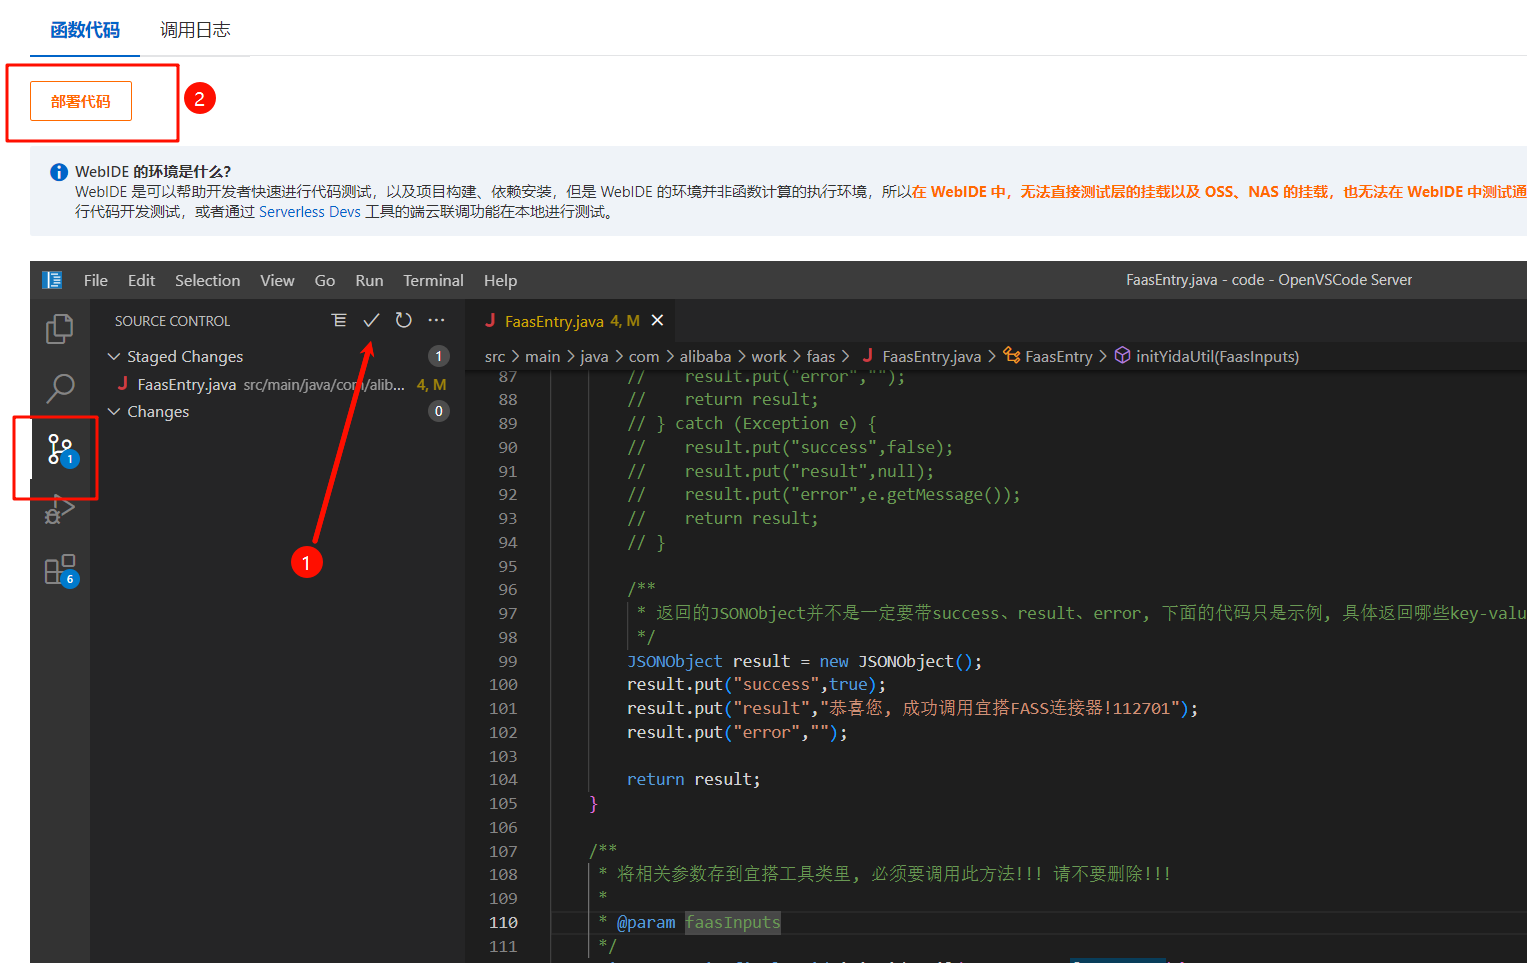
Task: Click 'JSONObject result = new JSONObject();' line
Action: tap(804, 661)
